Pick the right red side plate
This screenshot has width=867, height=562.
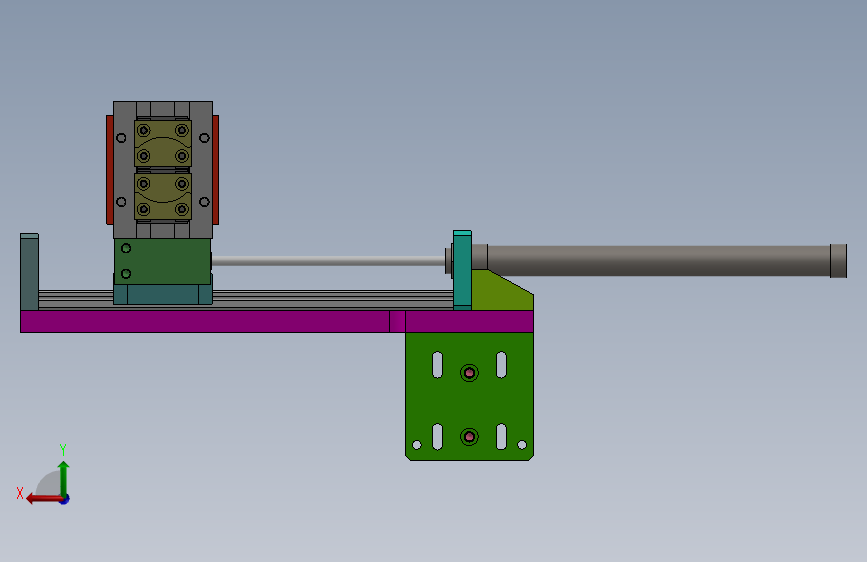pos(216,170)
